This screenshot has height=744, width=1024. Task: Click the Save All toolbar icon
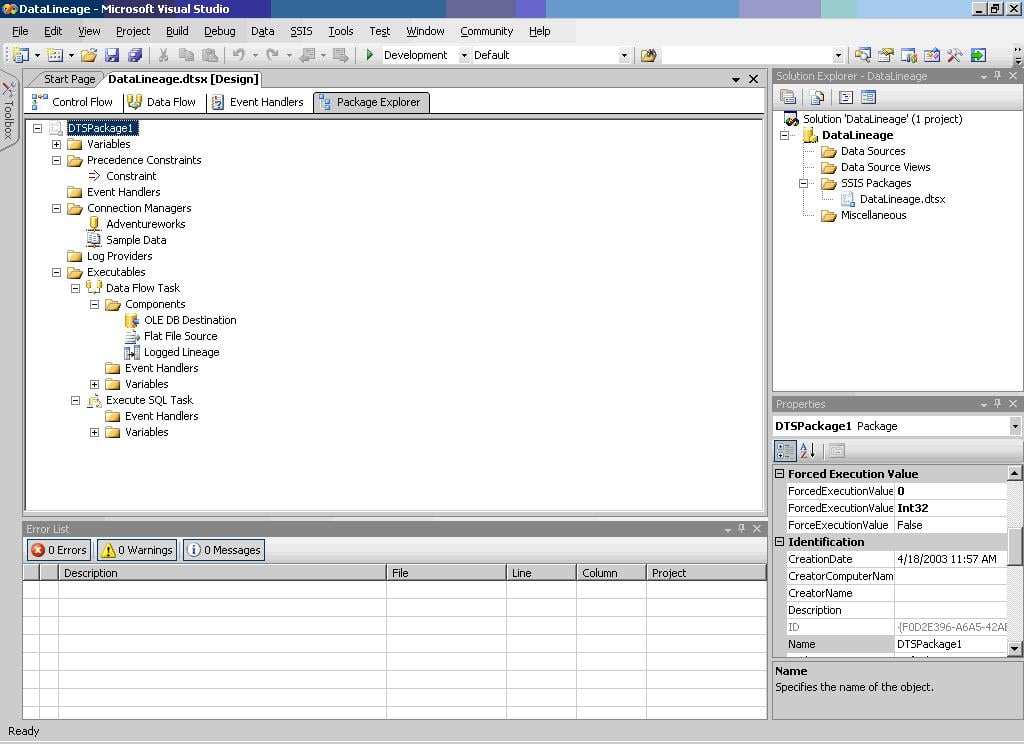pyautogui.click(x=135, y=55)
